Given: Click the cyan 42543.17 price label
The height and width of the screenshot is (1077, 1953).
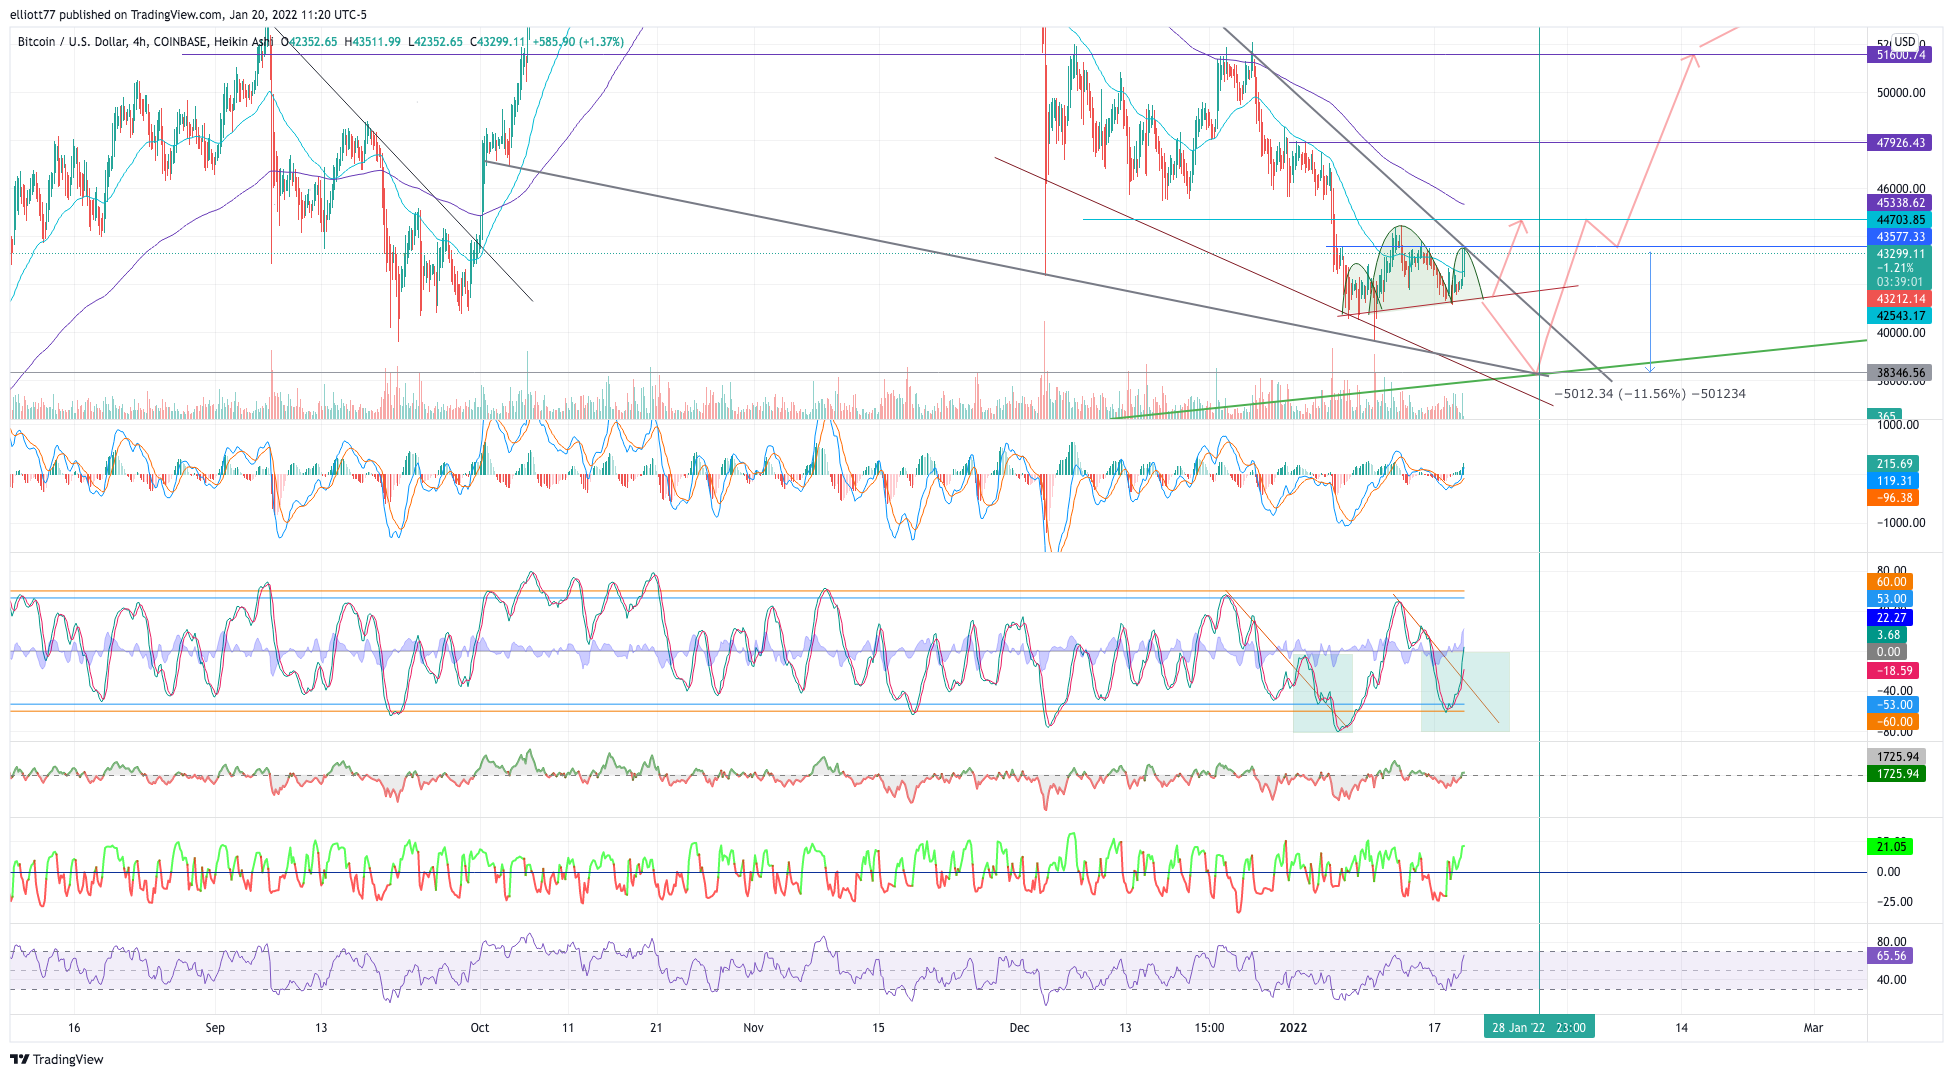Looking at the screenshot, I should (1899, 316).
